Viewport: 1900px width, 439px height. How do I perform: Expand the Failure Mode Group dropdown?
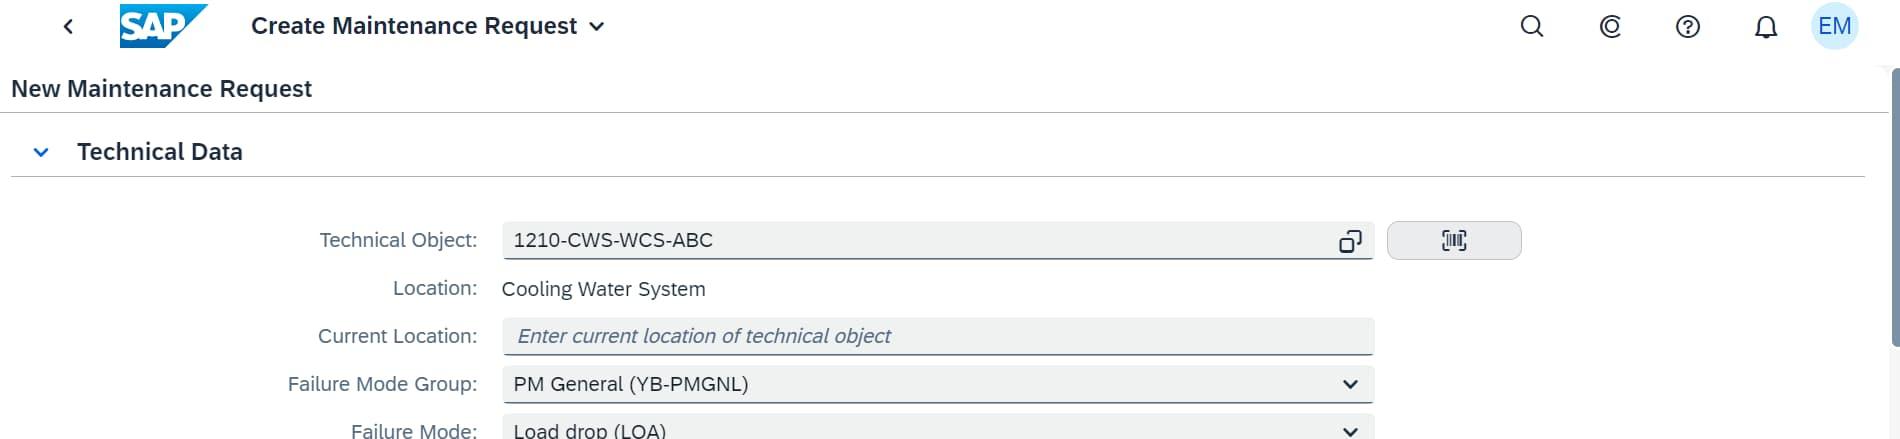(x=1350, y=384)
